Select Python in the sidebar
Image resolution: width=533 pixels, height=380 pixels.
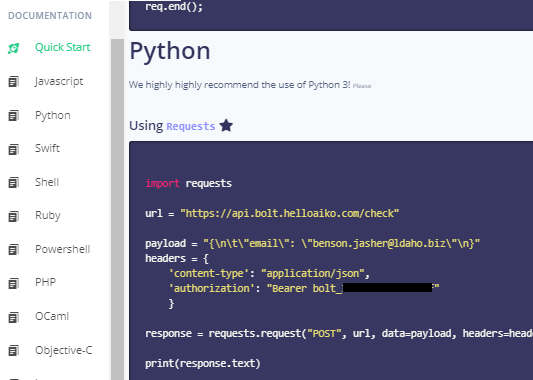(53, 116)
